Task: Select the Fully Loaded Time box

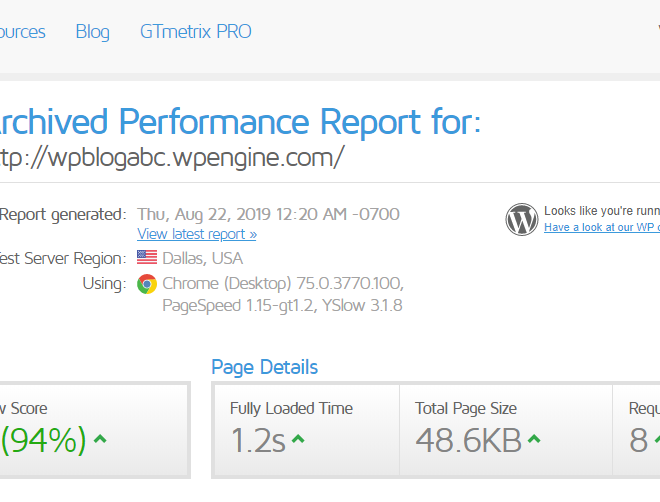Action: tap(306, 430)
